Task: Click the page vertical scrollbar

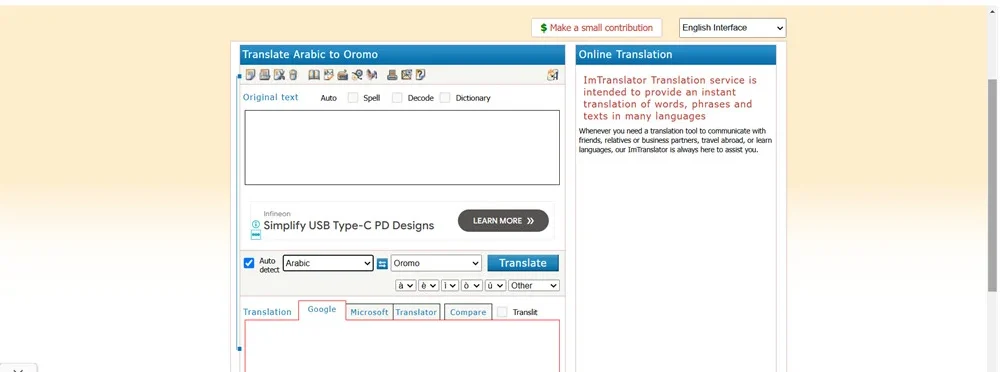Action: pos(993,185)
